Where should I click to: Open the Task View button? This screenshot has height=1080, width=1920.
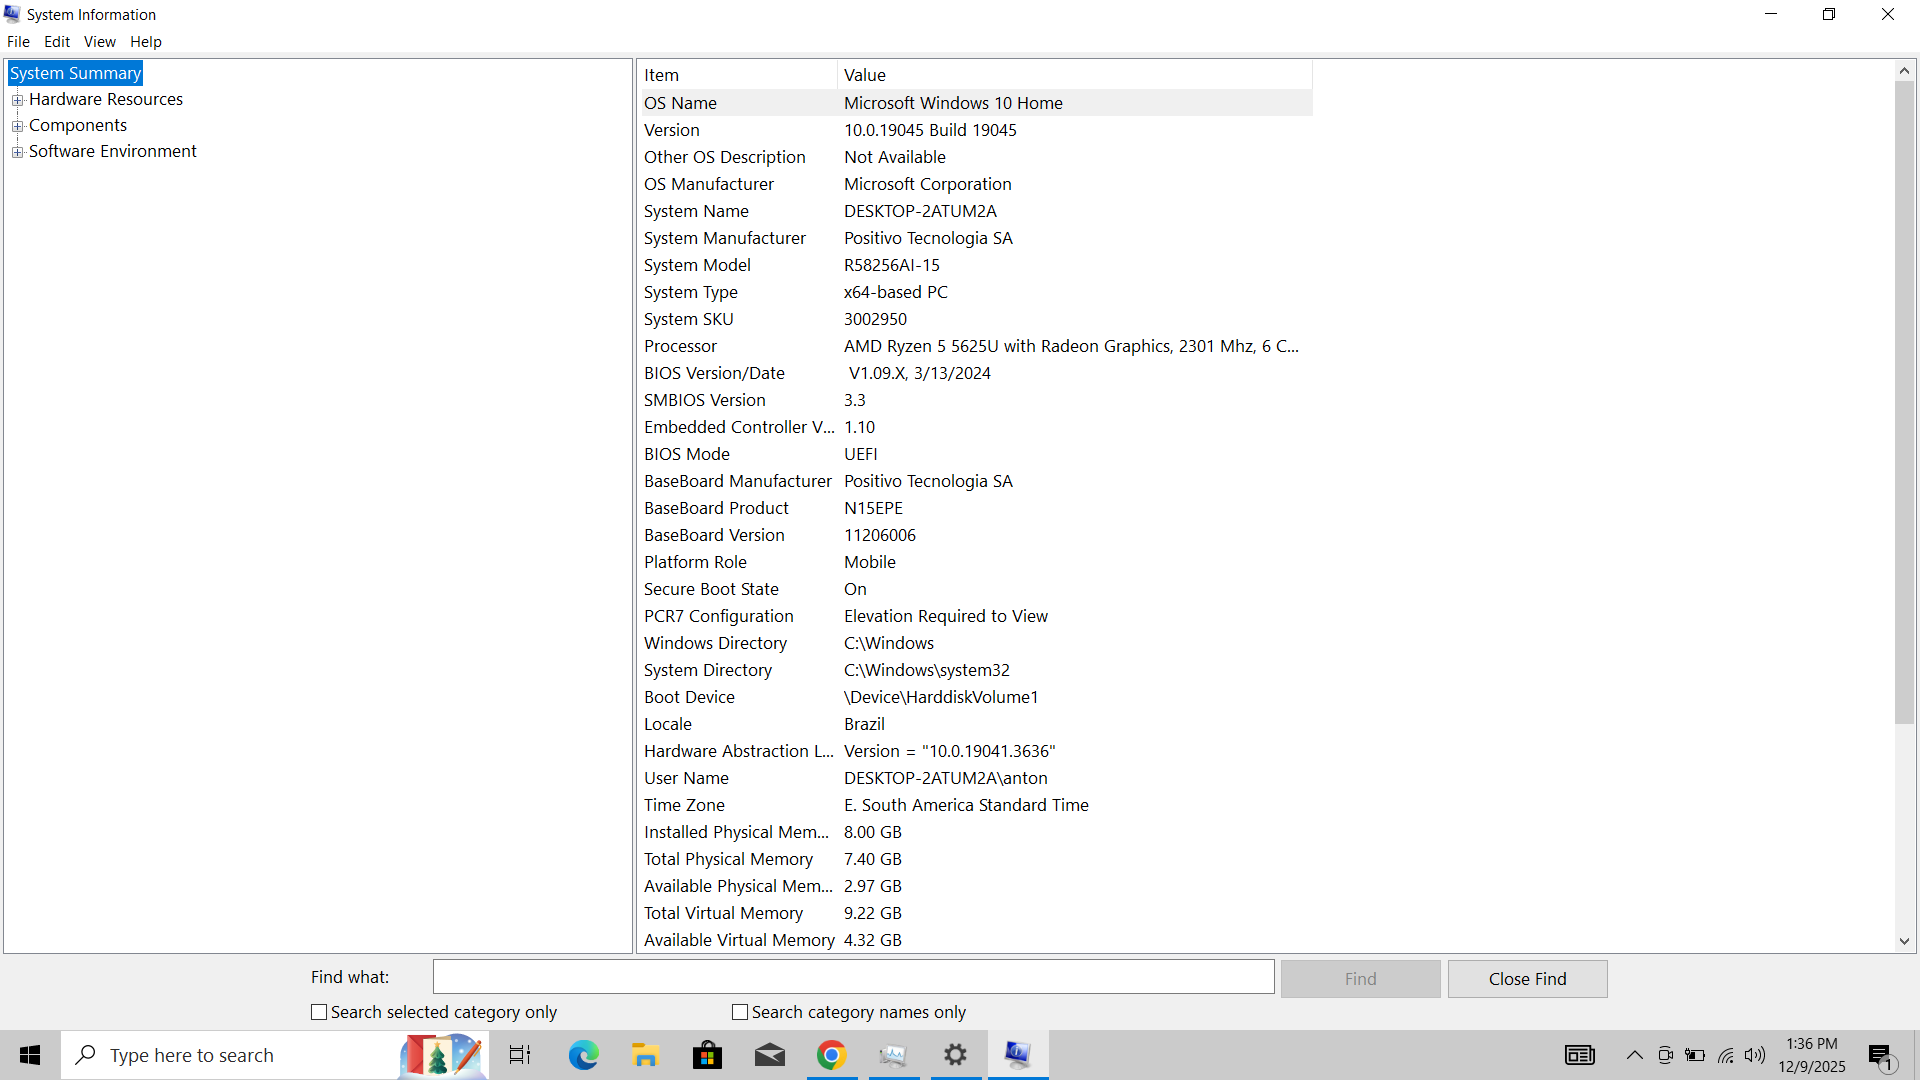pyautogui.click(x=520, y=1055)
